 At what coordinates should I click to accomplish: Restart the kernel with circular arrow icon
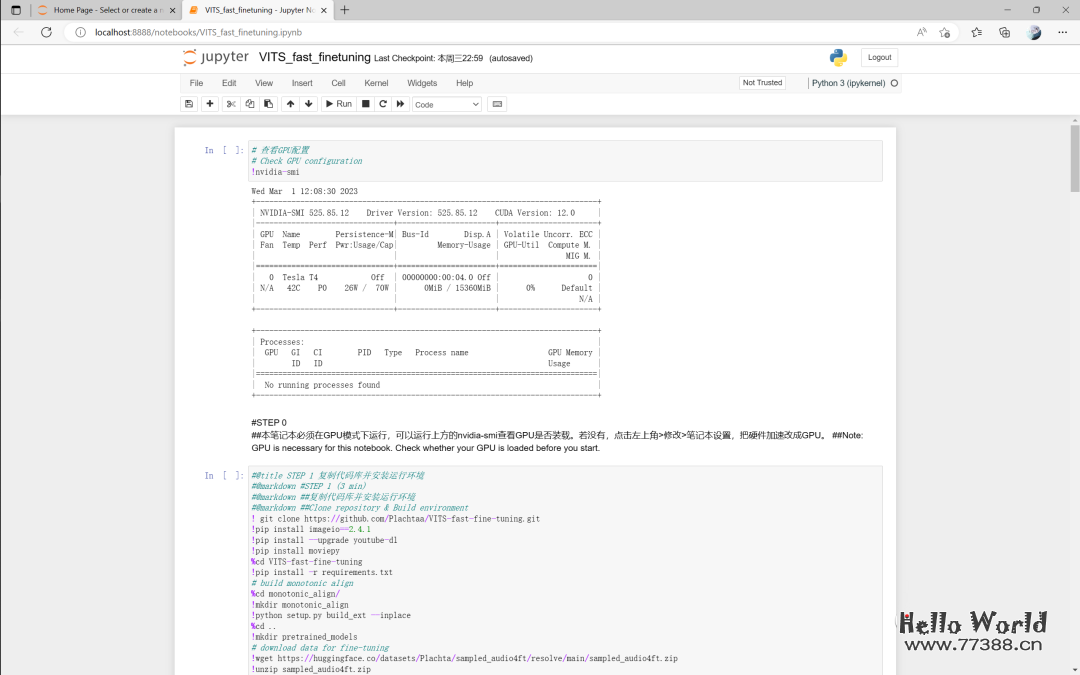pyautogui.click(x=383, y=104)
